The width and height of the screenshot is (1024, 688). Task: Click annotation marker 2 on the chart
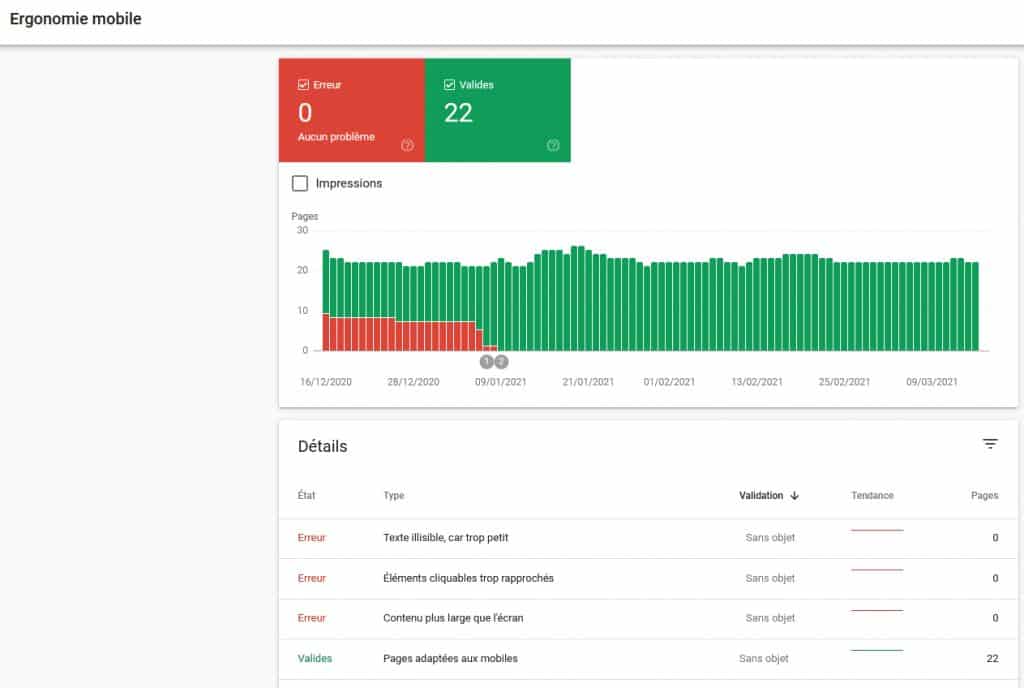[501, 361]
